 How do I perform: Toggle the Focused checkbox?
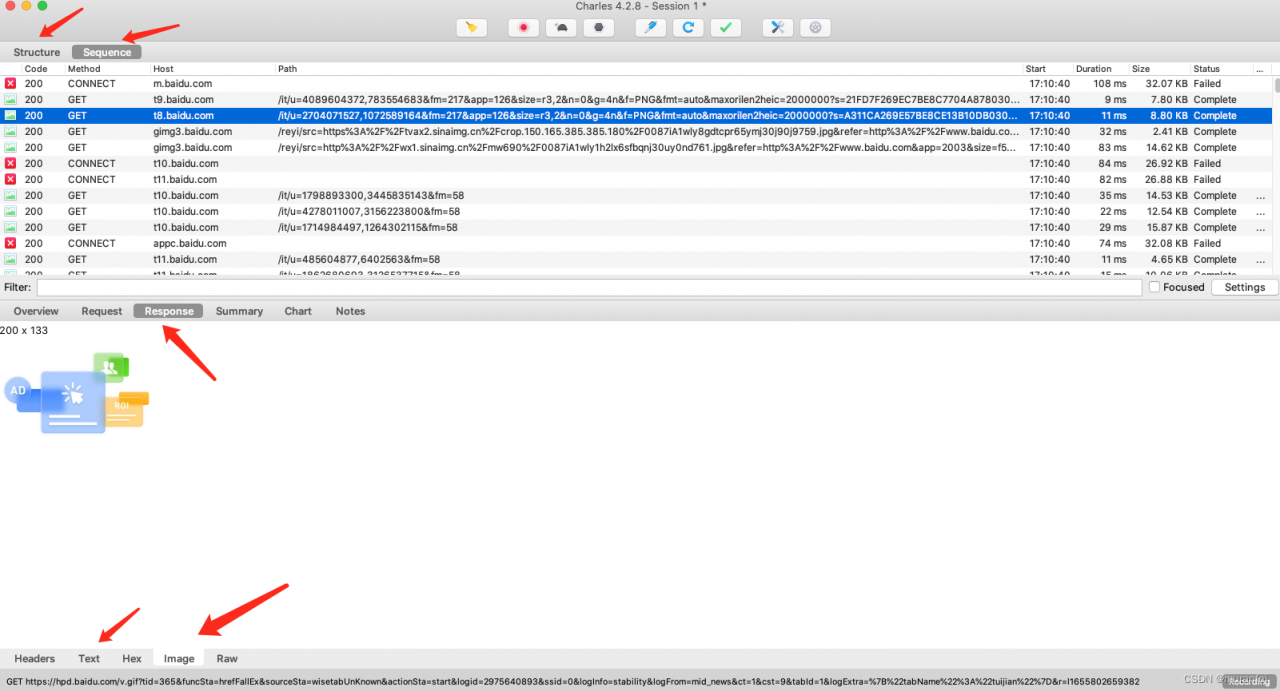[1155, 287]
